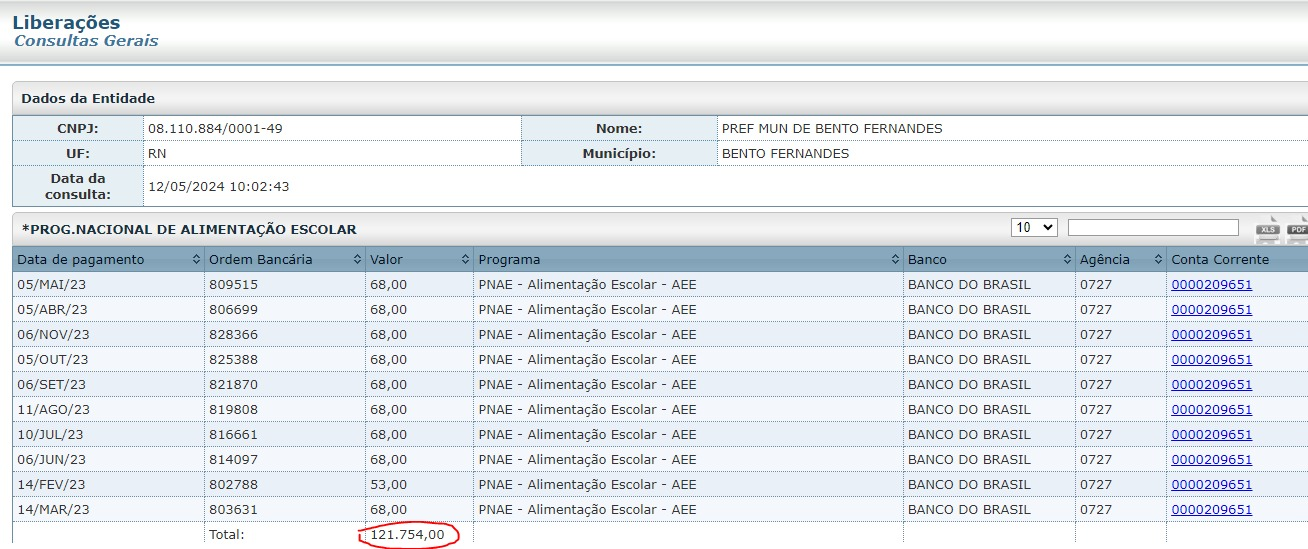Open account link for 10/JUL/23 payment
This screenshot has height=549, width=1308.
1211,435
